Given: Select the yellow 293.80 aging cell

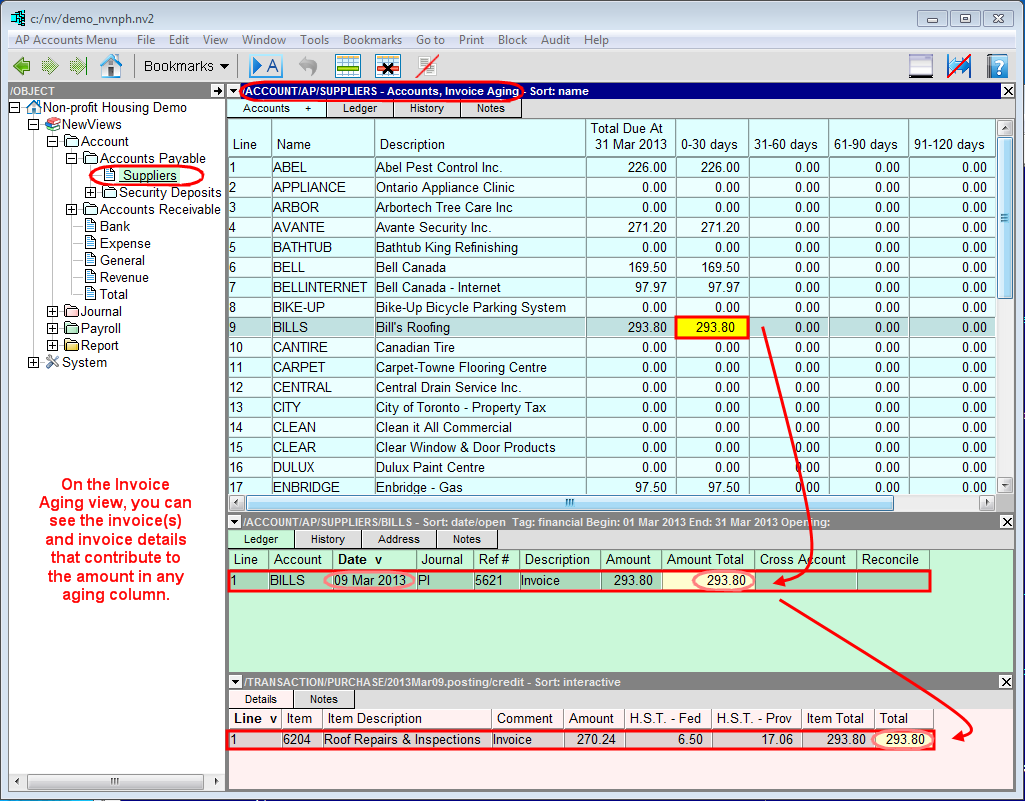Looking at the screenshot, I should tap(712, 328).
